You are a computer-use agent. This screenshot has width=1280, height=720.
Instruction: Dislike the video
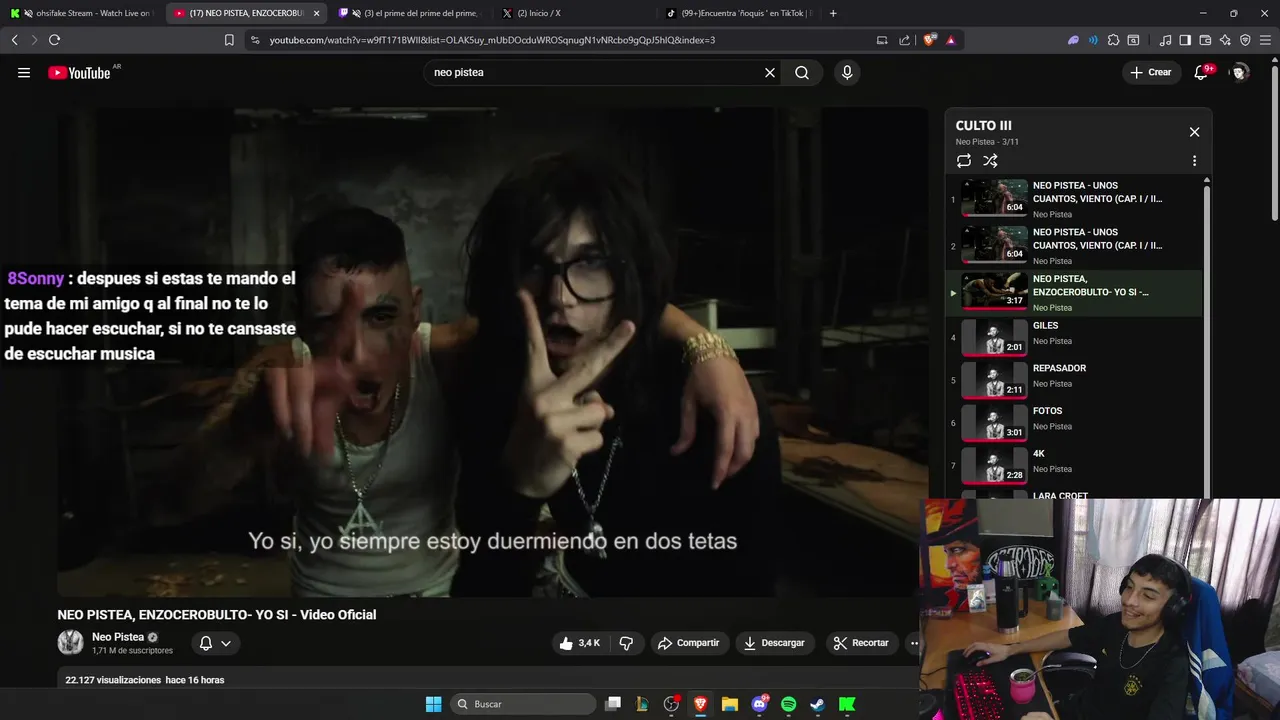tap(626, 643)
